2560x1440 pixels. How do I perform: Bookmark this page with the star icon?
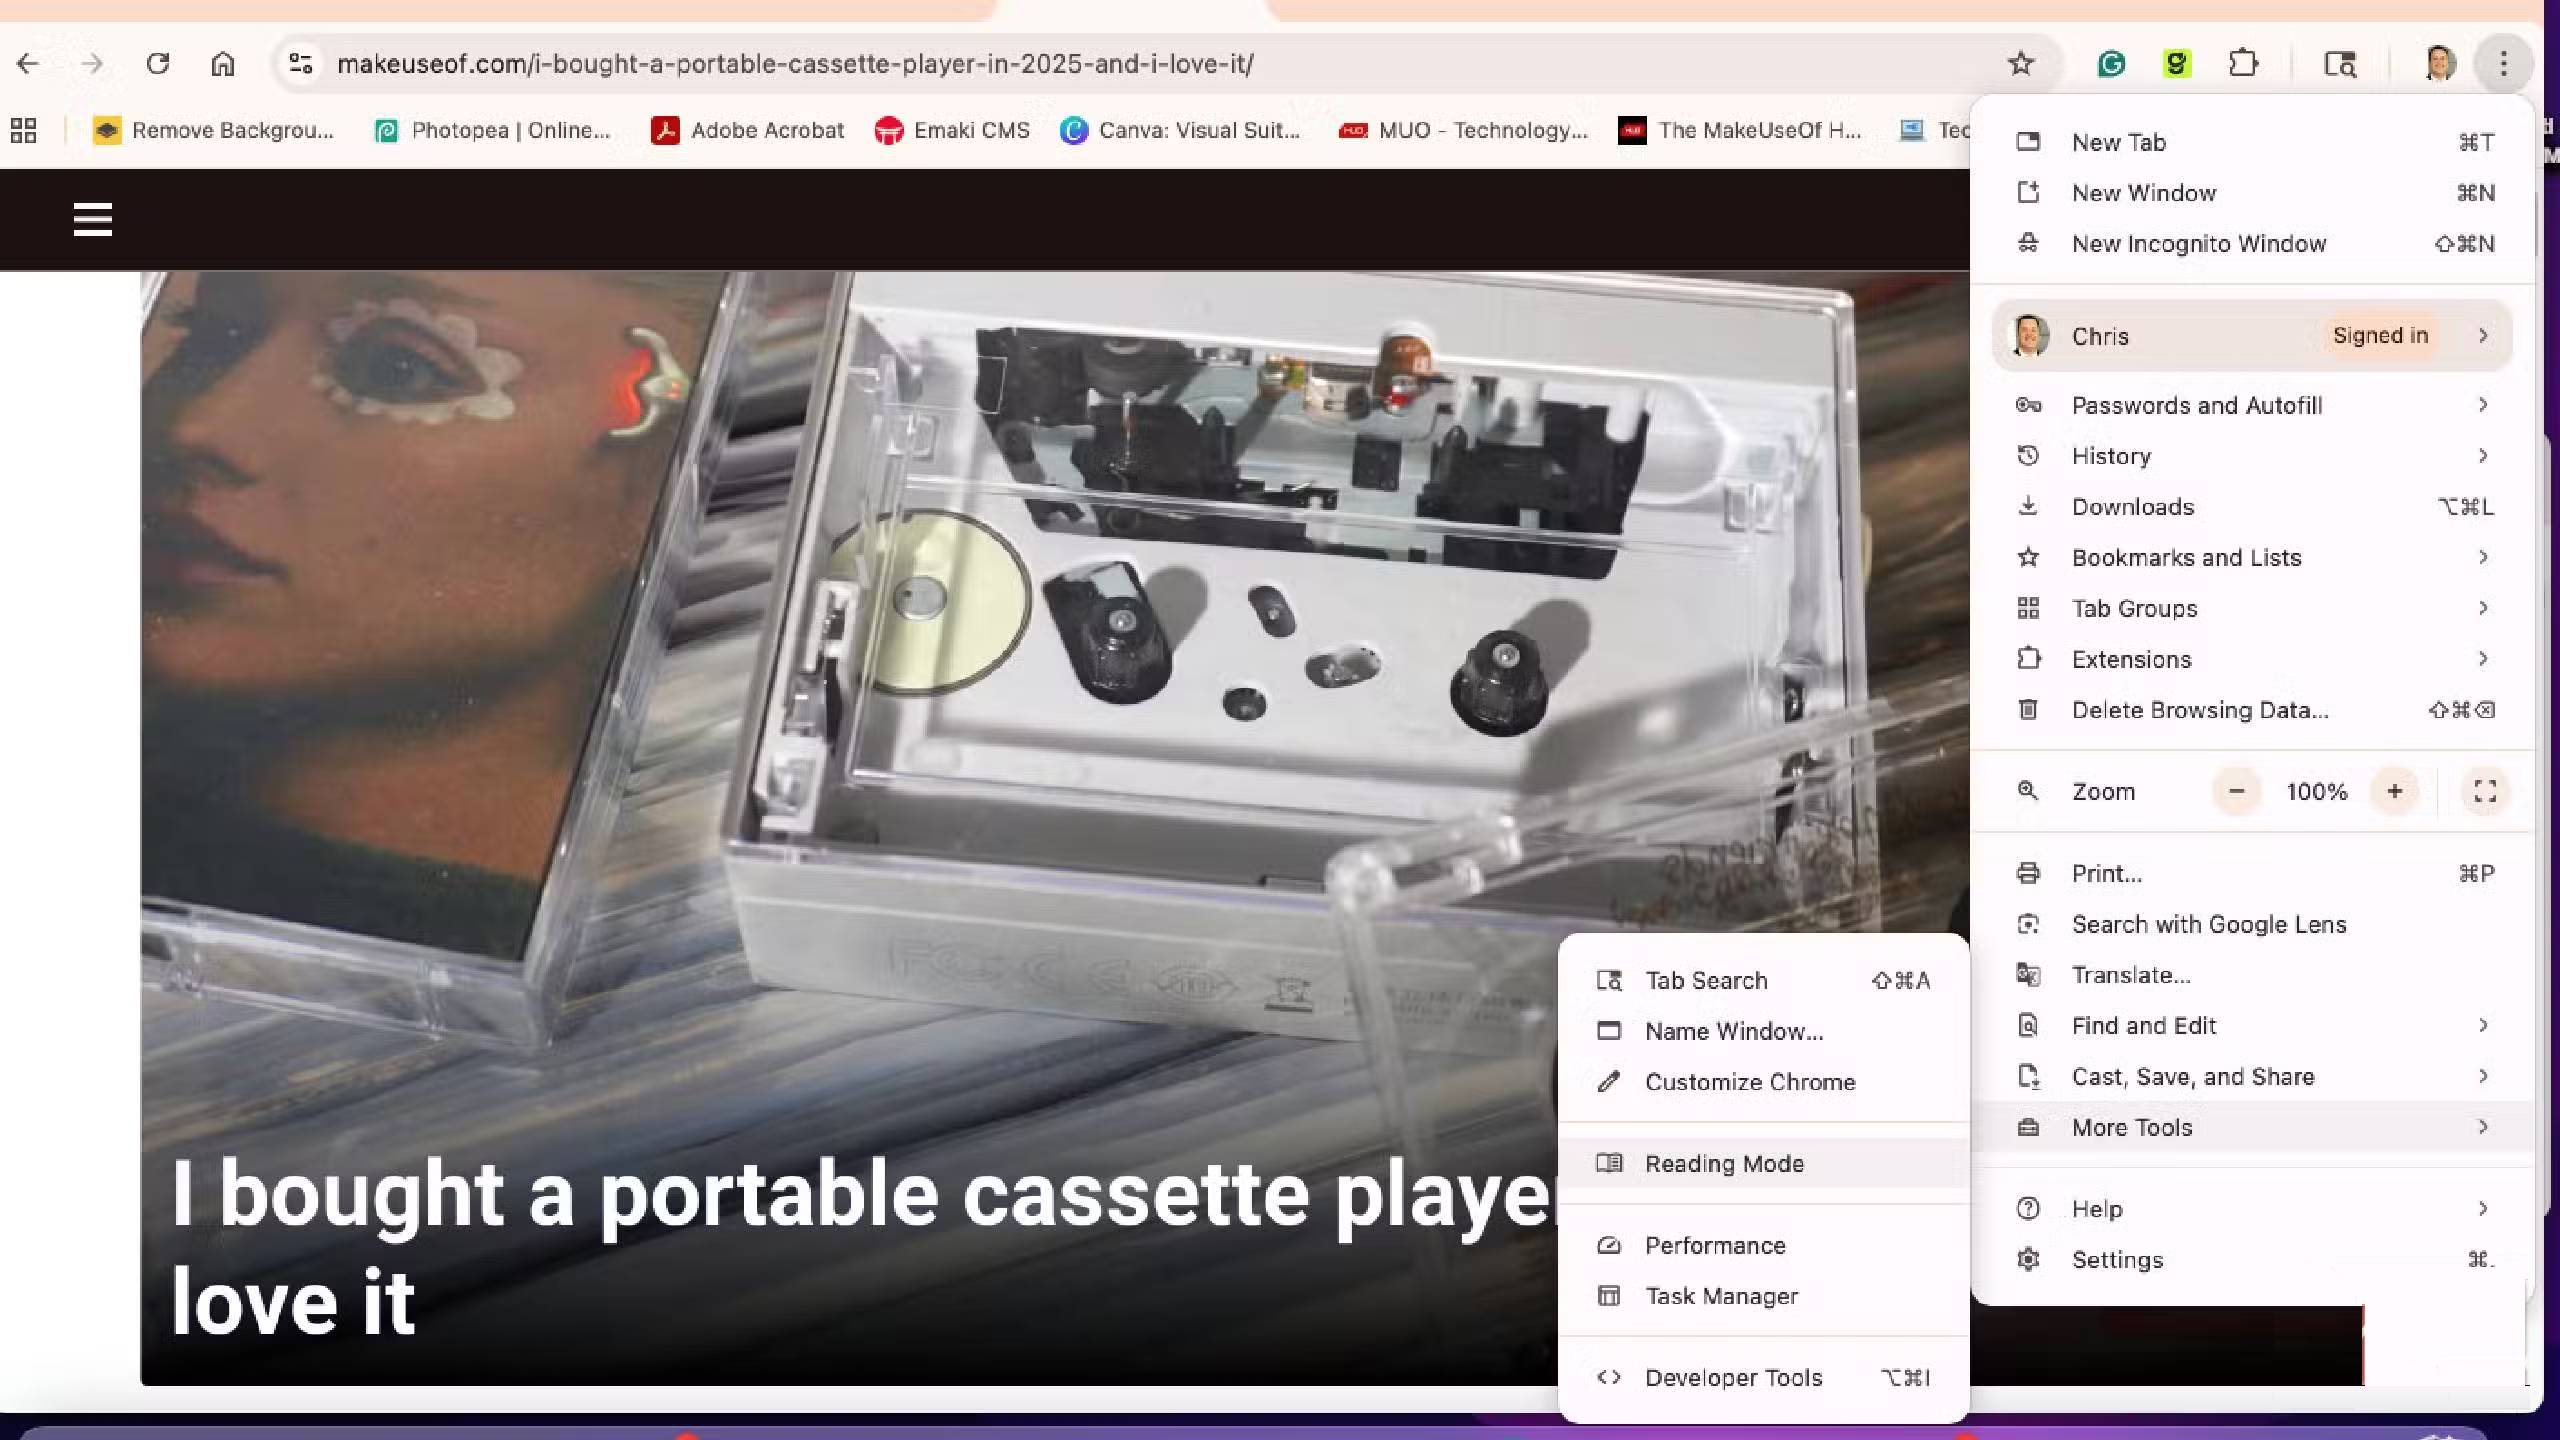(x=2020, y=64)
